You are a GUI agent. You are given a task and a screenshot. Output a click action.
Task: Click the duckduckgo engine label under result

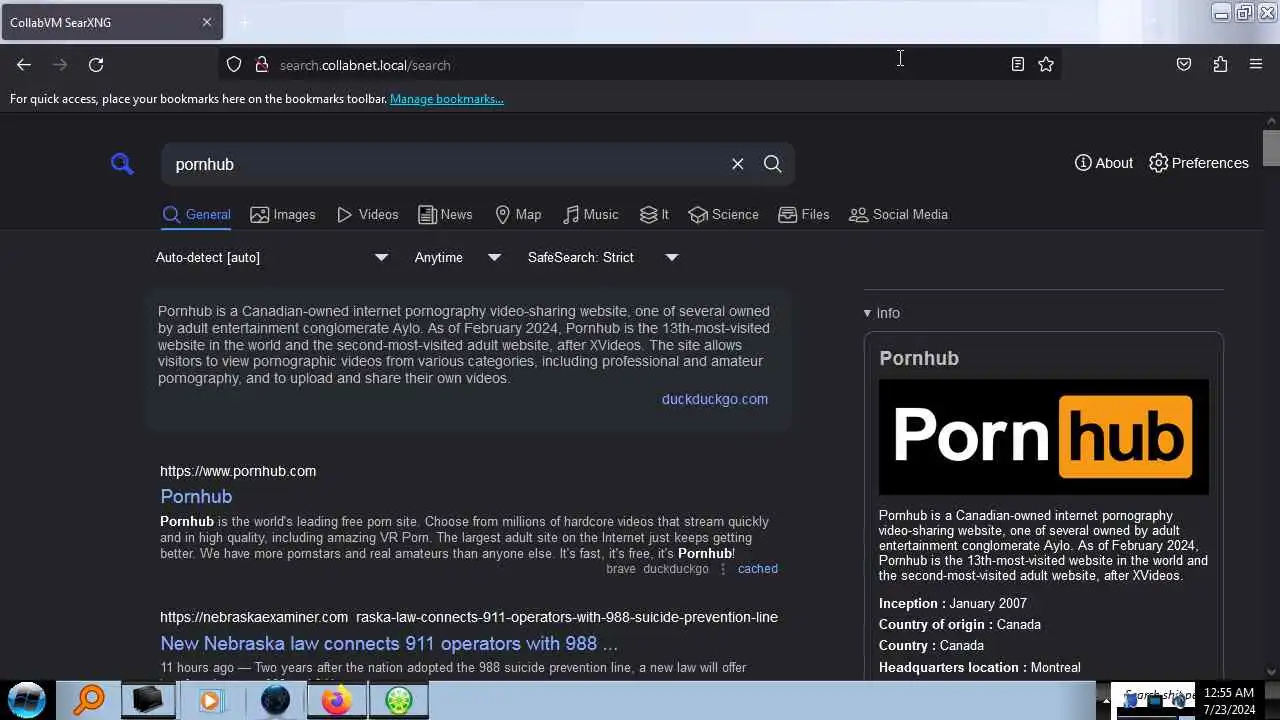[x=676, y=568]
